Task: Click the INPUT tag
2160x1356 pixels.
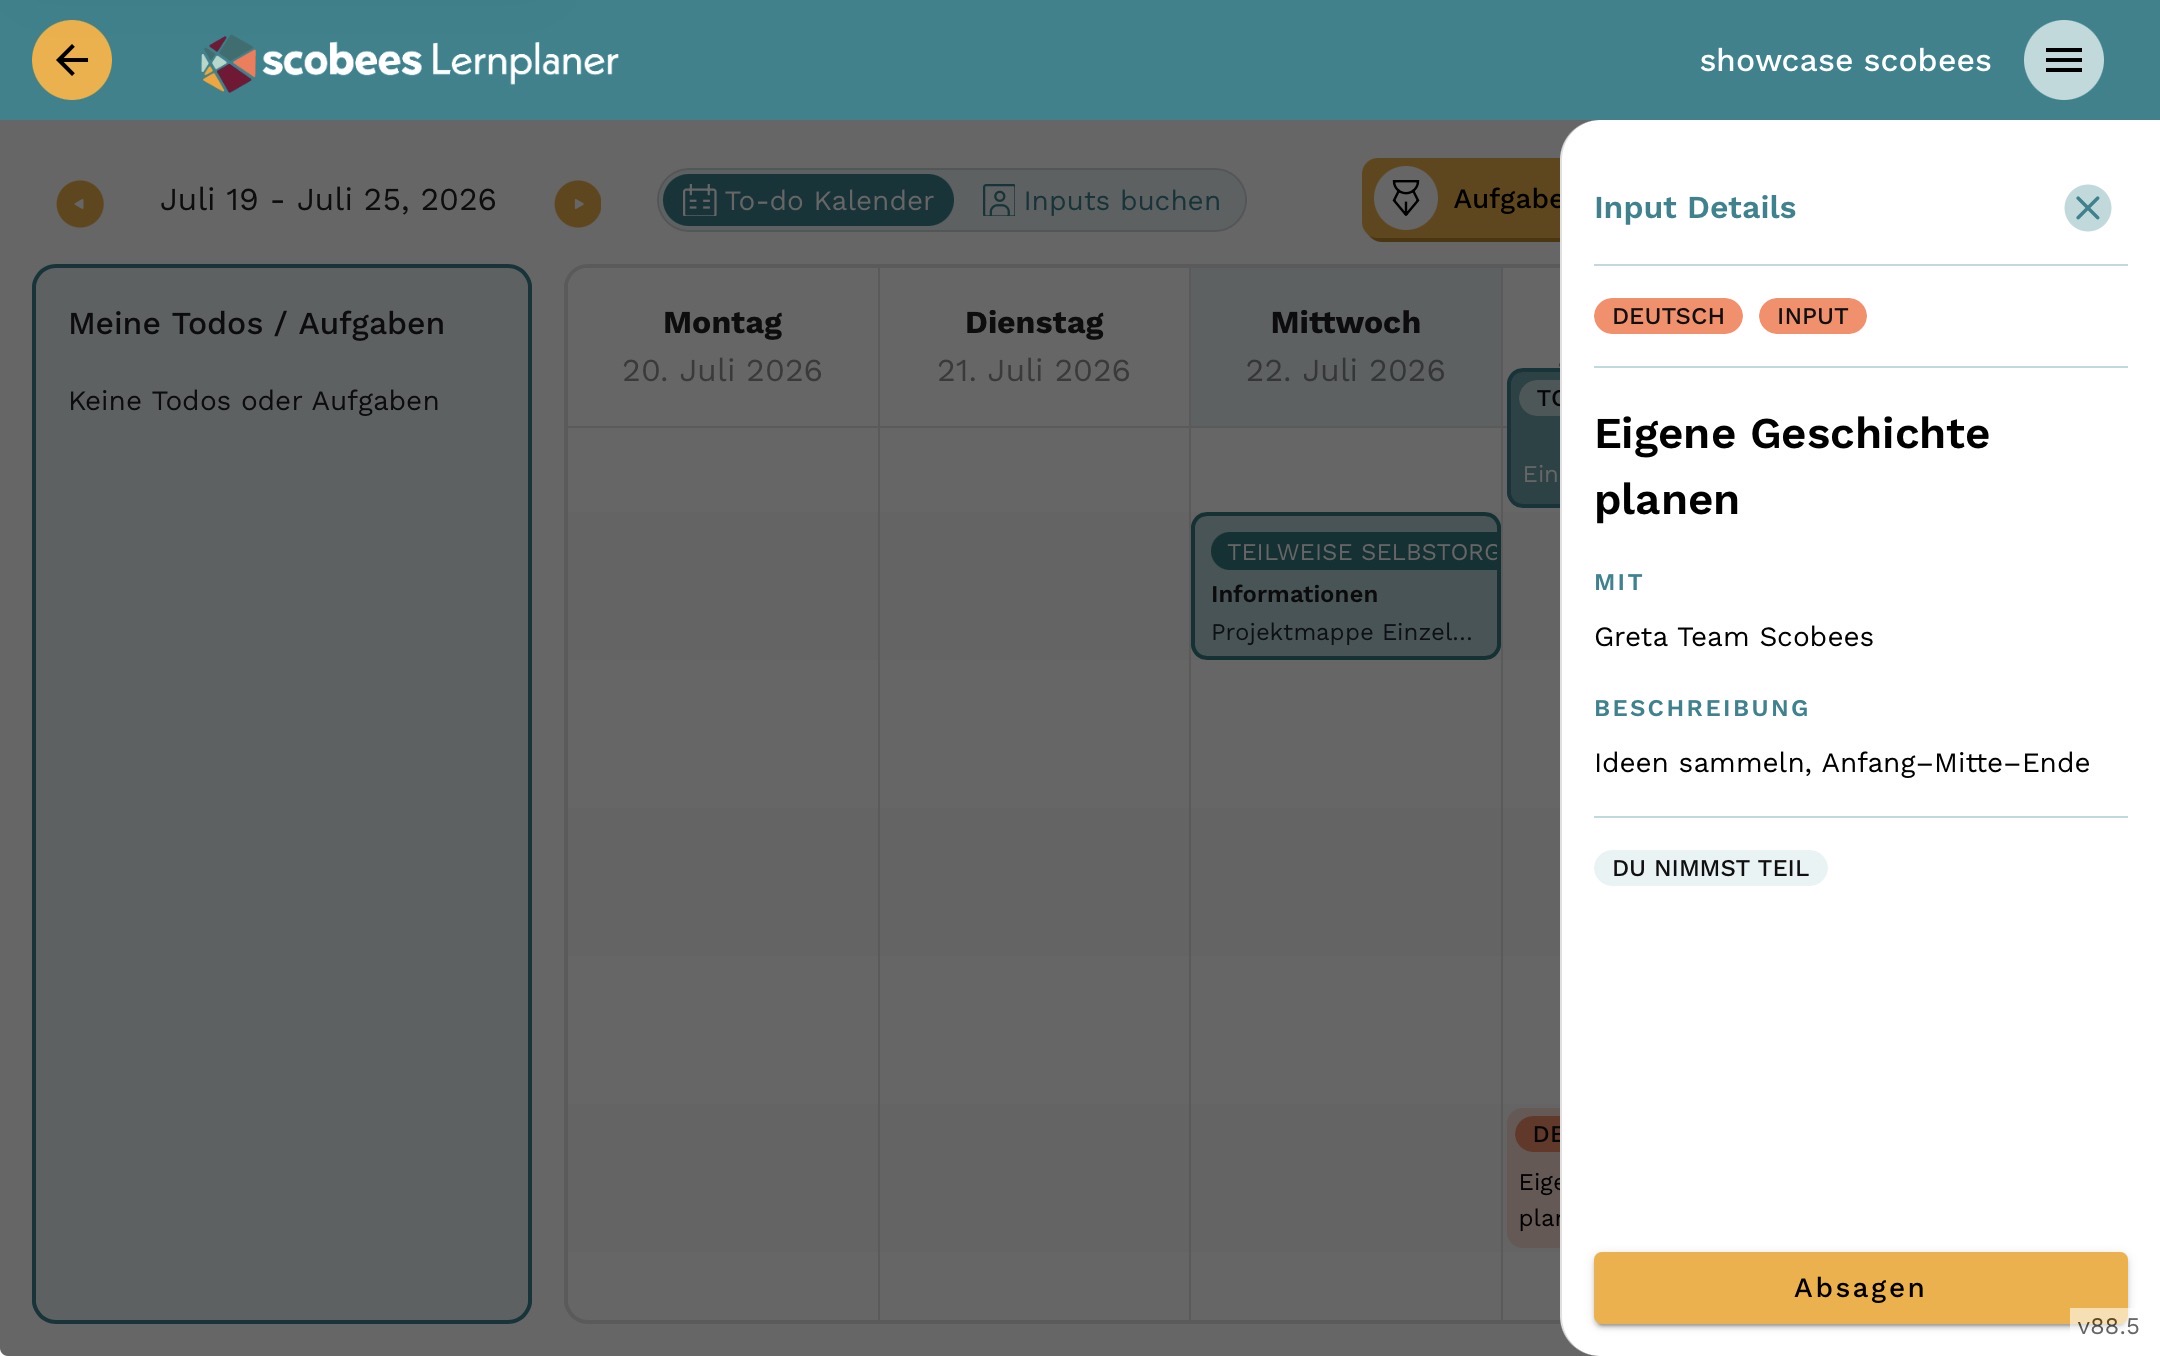Action: click(x=1812, y=316)
